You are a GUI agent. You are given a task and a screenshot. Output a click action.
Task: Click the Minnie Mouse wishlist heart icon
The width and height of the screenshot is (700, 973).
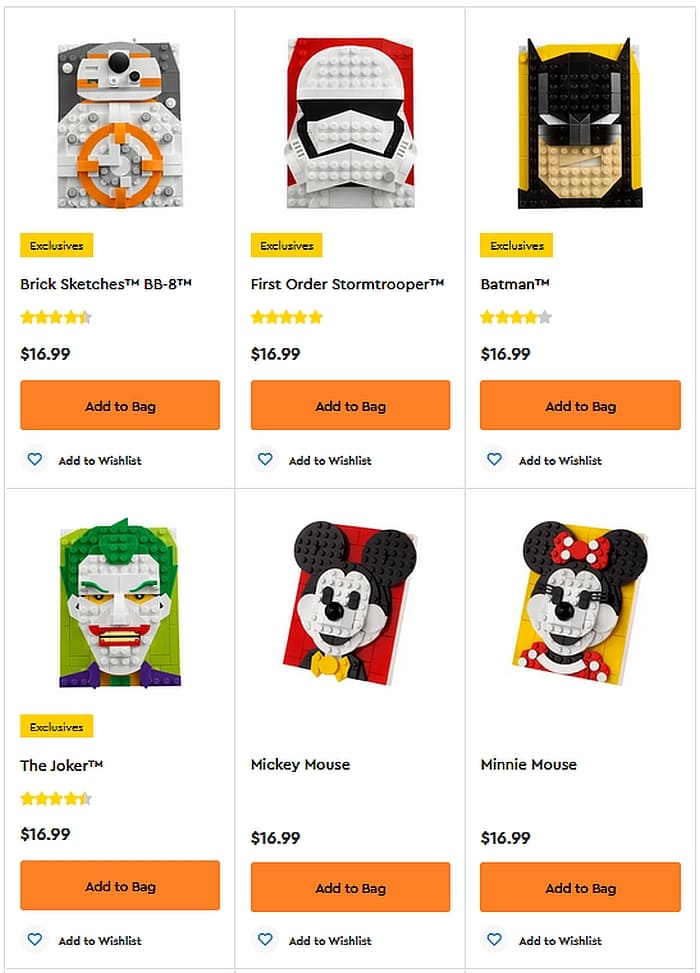[x=495, y=940]
